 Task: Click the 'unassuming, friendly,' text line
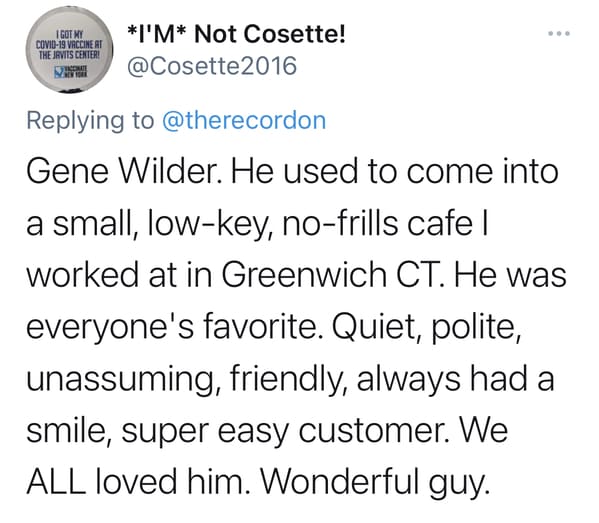[x=187, y=379]
